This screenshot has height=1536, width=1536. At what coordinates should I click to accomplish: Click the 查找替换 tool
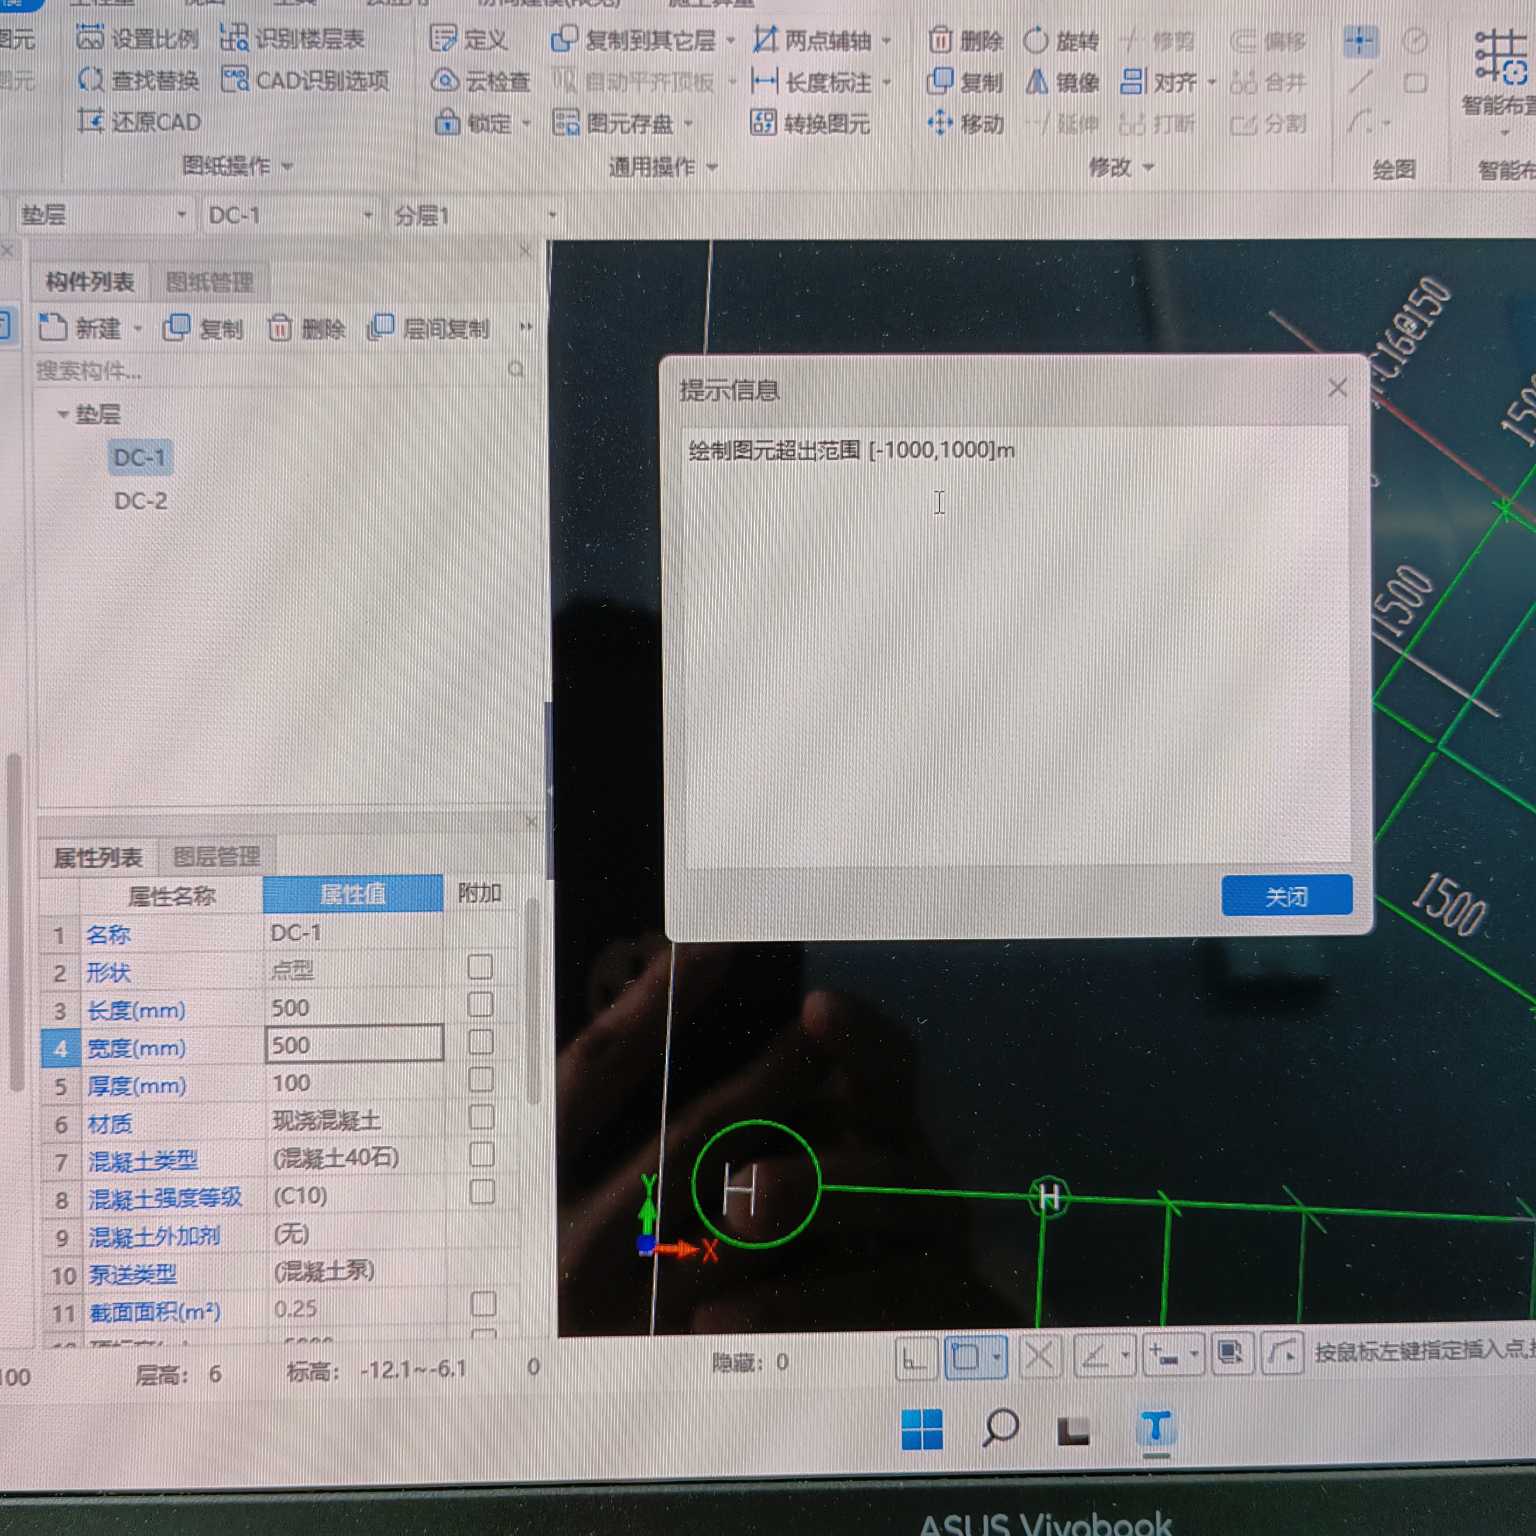137,80
